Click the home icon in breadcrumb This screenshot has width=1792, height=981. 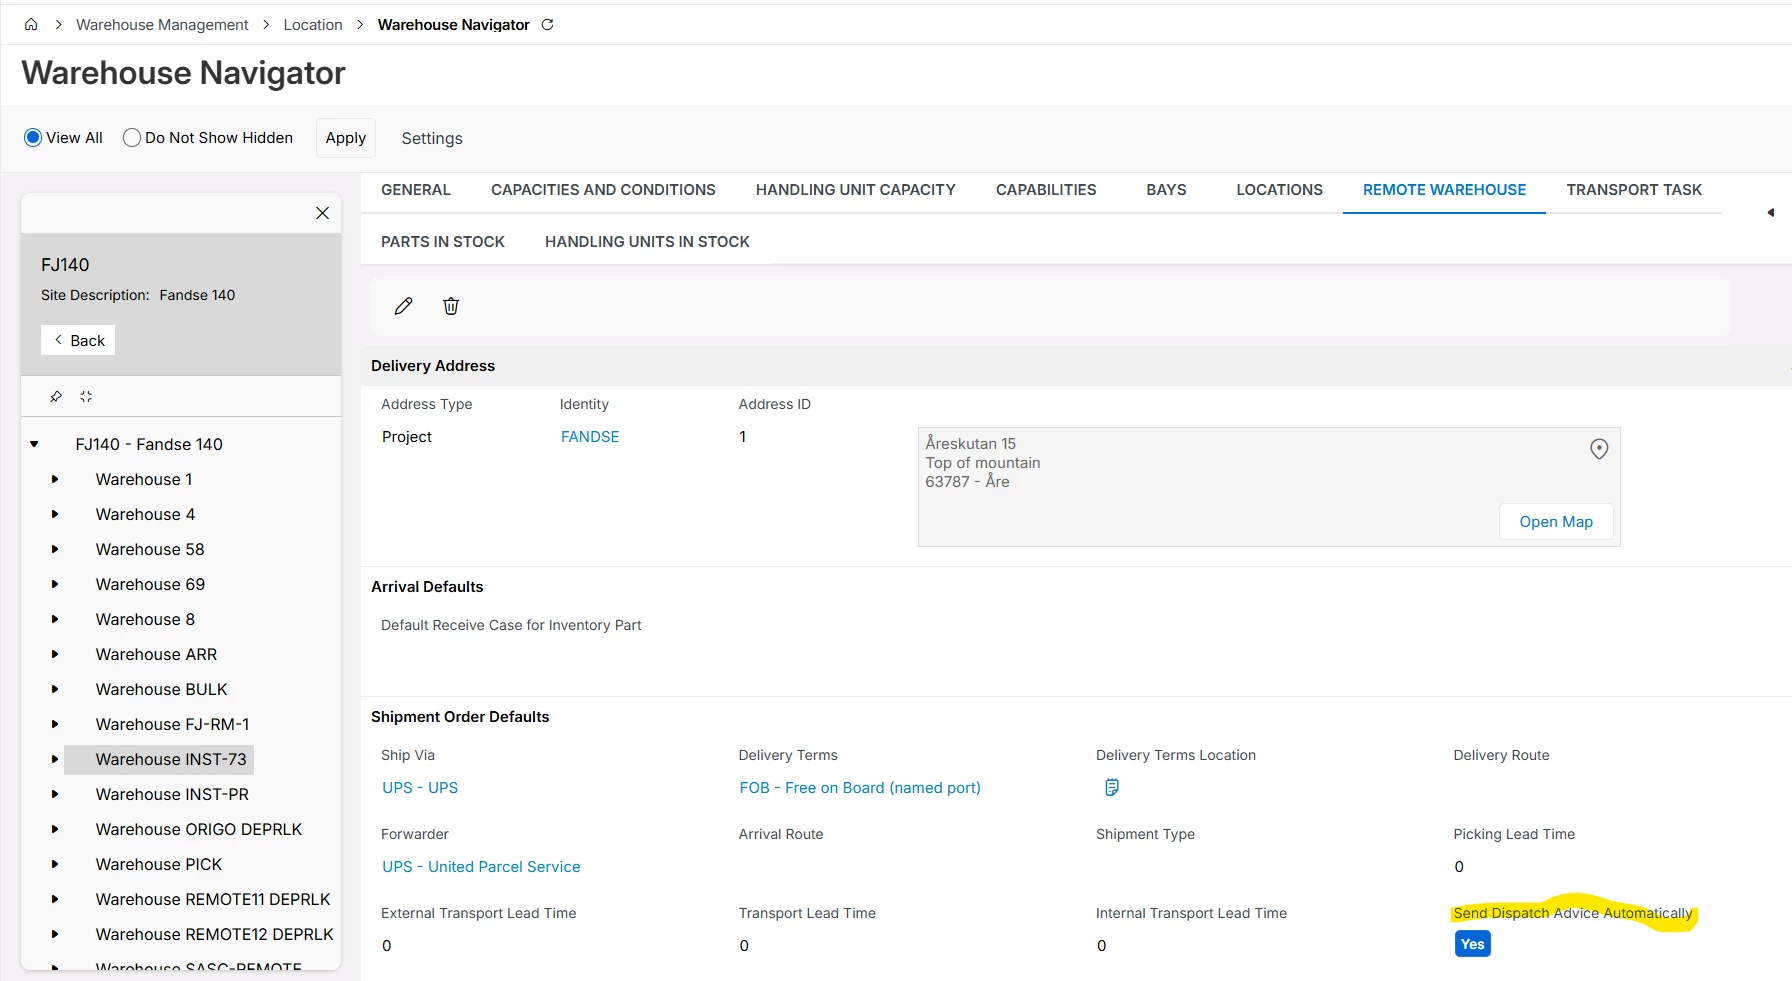click(x=31, y=25)
